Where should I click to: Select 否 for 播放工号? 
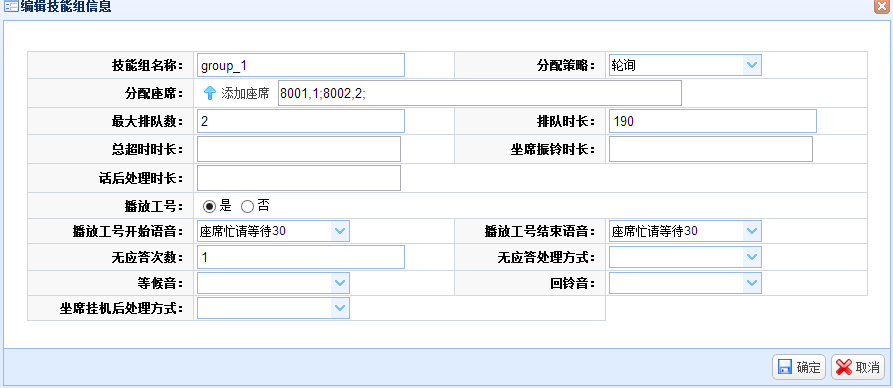247,206
